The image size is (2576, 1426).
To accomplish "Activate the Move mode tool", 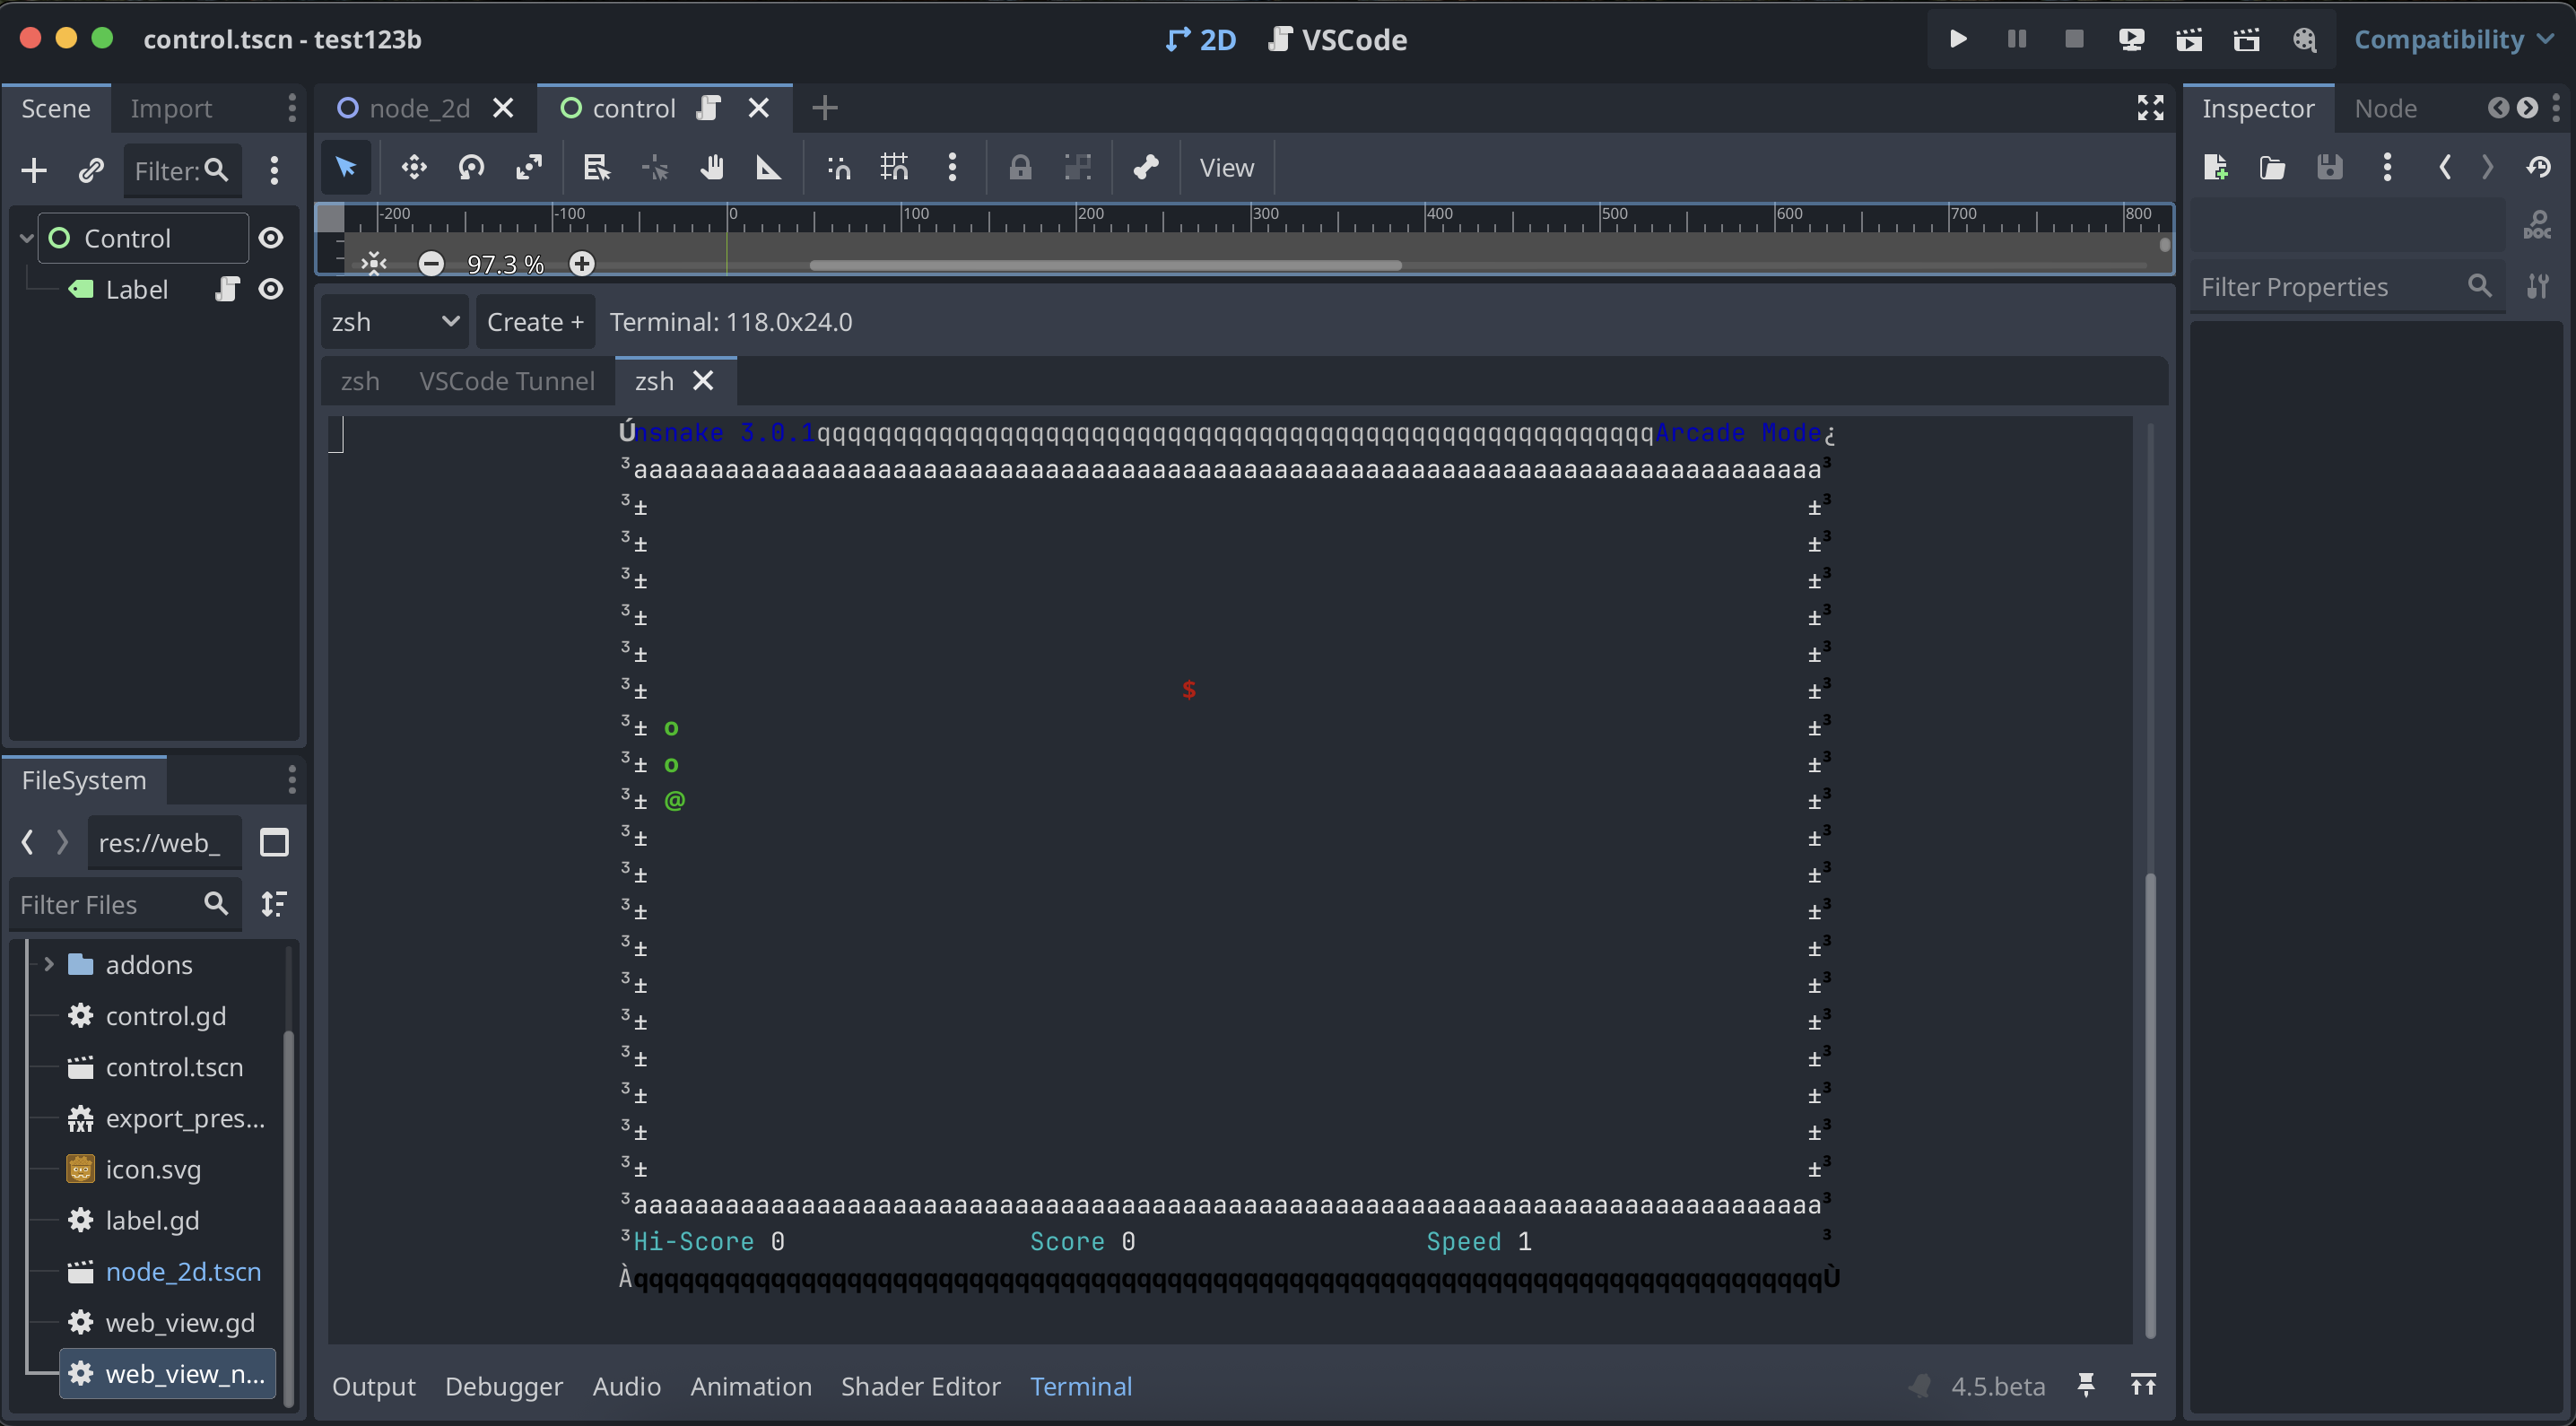I will point(414,167).
